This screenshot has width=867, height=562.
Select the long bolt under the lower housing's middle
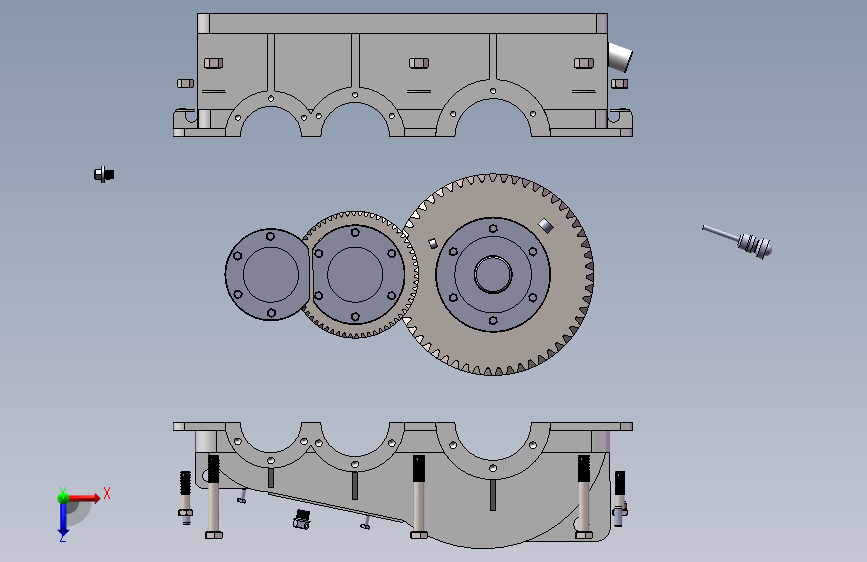tap(419, 496)
